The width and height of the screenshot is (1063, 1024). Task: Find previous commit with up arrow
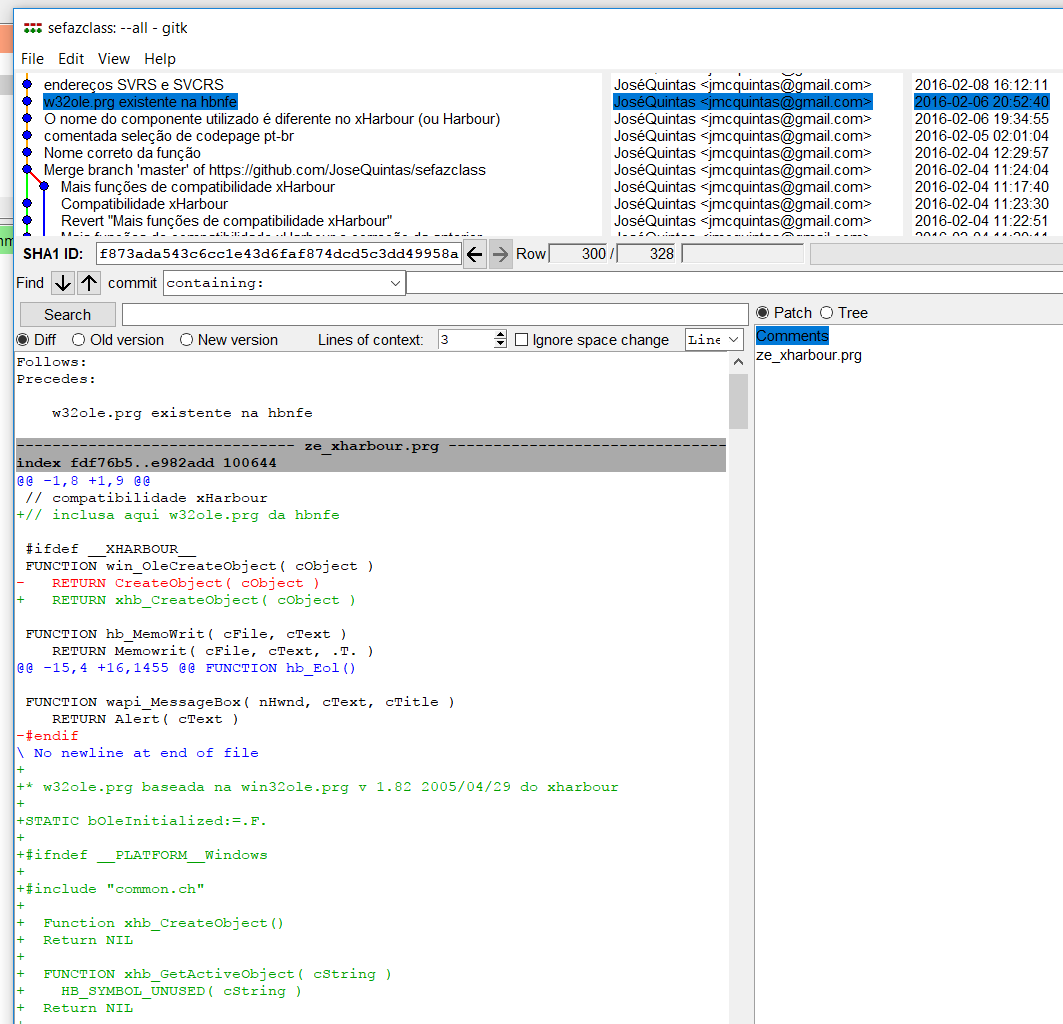pyautogui.click(x=90, y=283)
